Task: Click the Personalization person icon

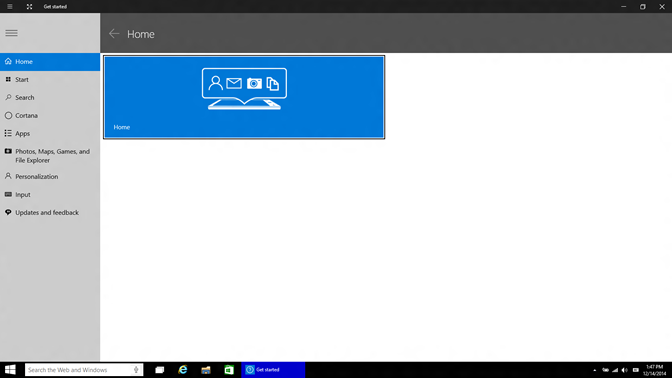Action: click(8, 176)
